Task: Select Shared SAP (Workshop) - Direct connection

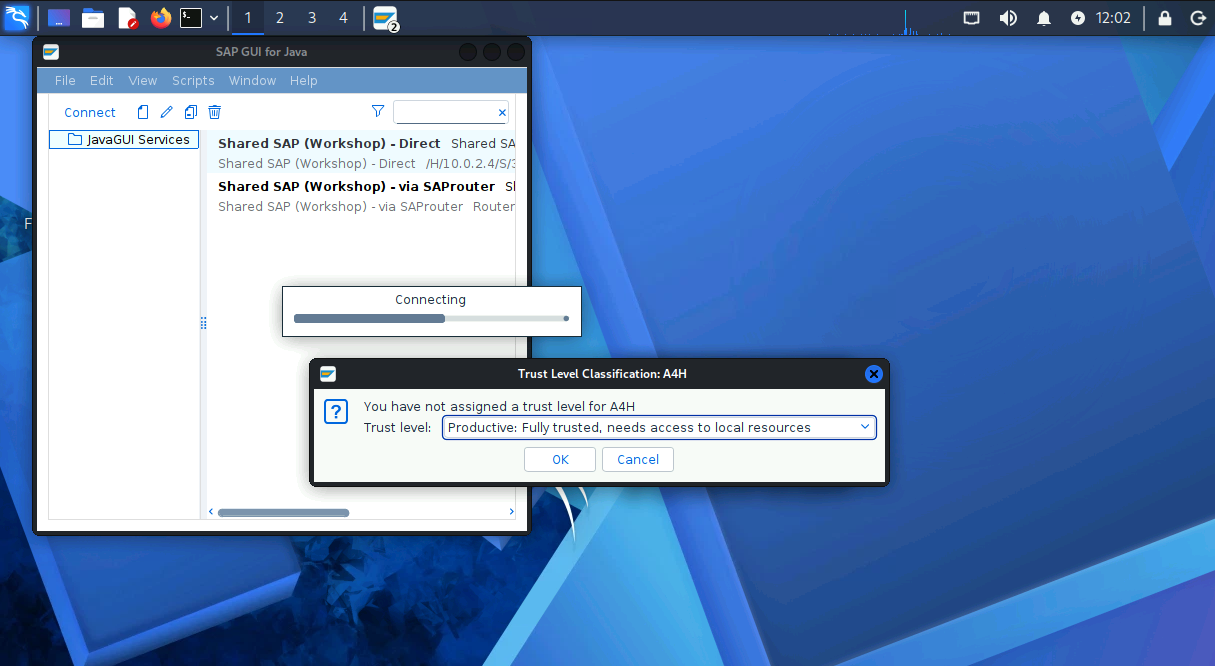Action: coord(361,153)
